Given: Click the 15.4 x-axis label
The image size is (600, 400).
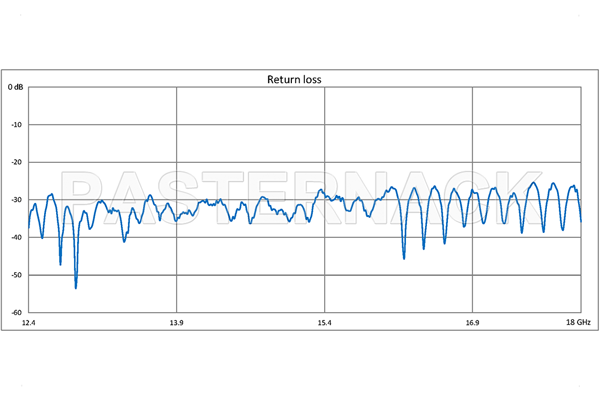Looking at the screenshot, I should tap(324, 323).
